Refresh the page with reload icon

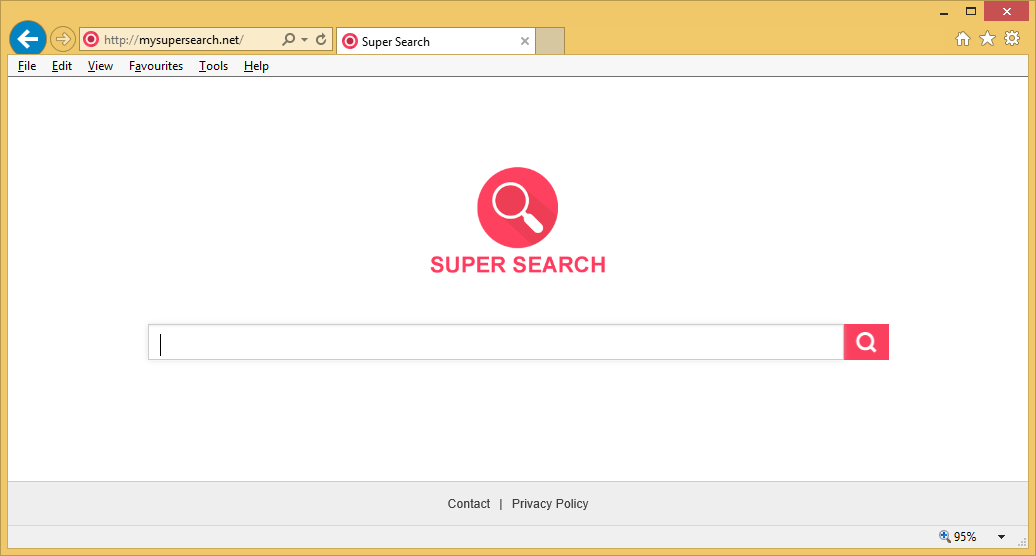[321, 40]
